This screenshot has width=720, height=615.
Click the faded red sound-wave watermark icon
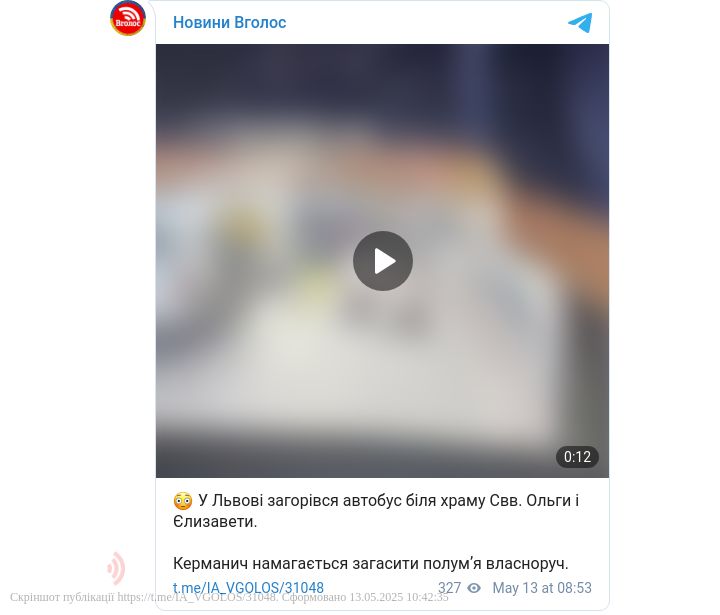[116, 568]
